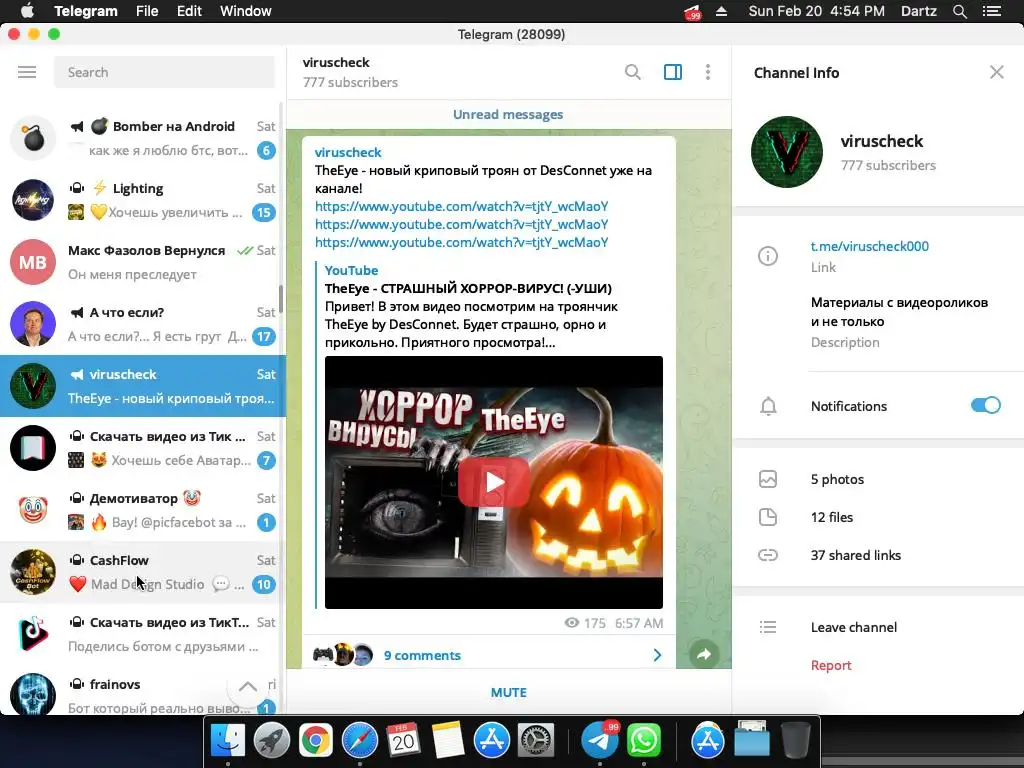The width and height of the screenshot is (1024, 768).
Task: Click the chat list scrollbar
Action: (281, 299)
